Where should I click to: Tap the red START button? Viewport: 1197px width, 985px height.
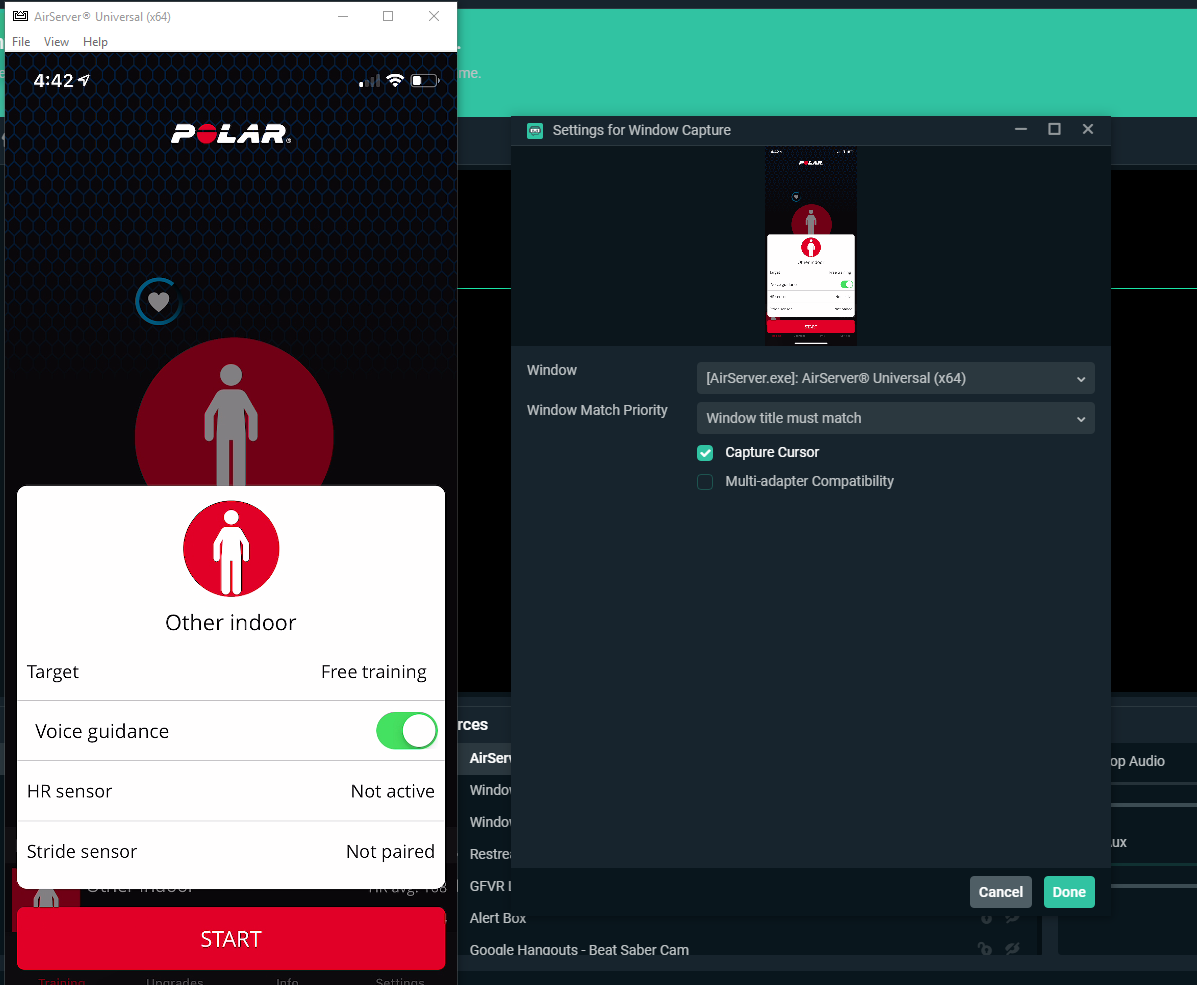(x=231, y=938)
